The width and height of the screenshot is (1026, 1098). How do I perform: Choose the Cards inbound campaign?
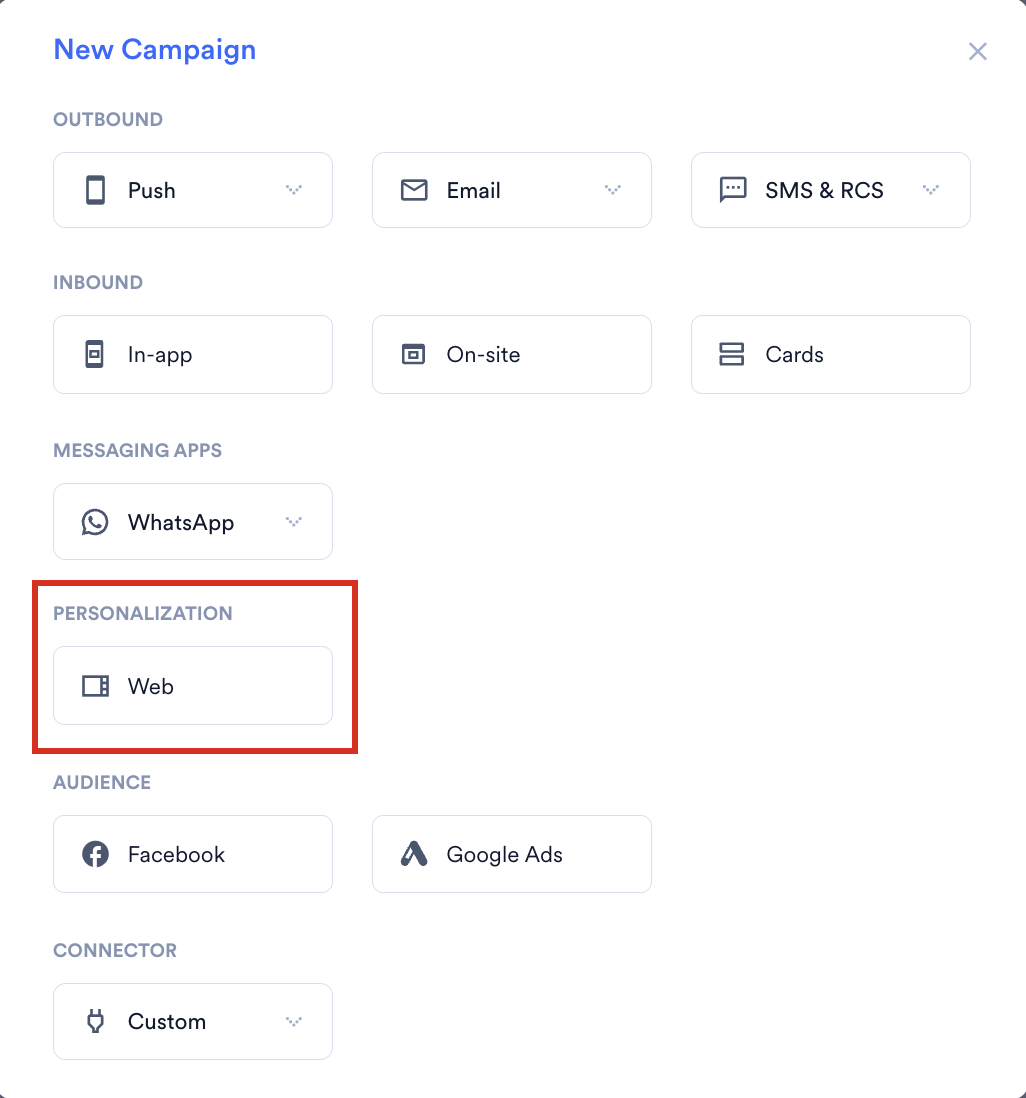pos(831,354)
